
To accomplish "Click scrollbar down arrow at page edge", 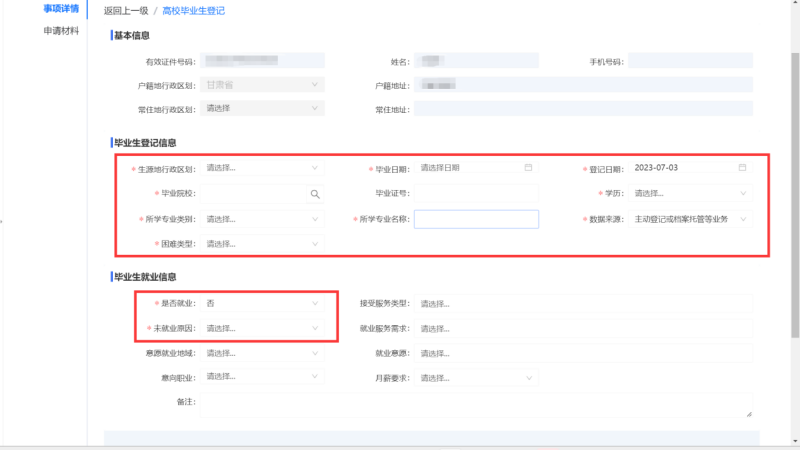I will [795, 441].
